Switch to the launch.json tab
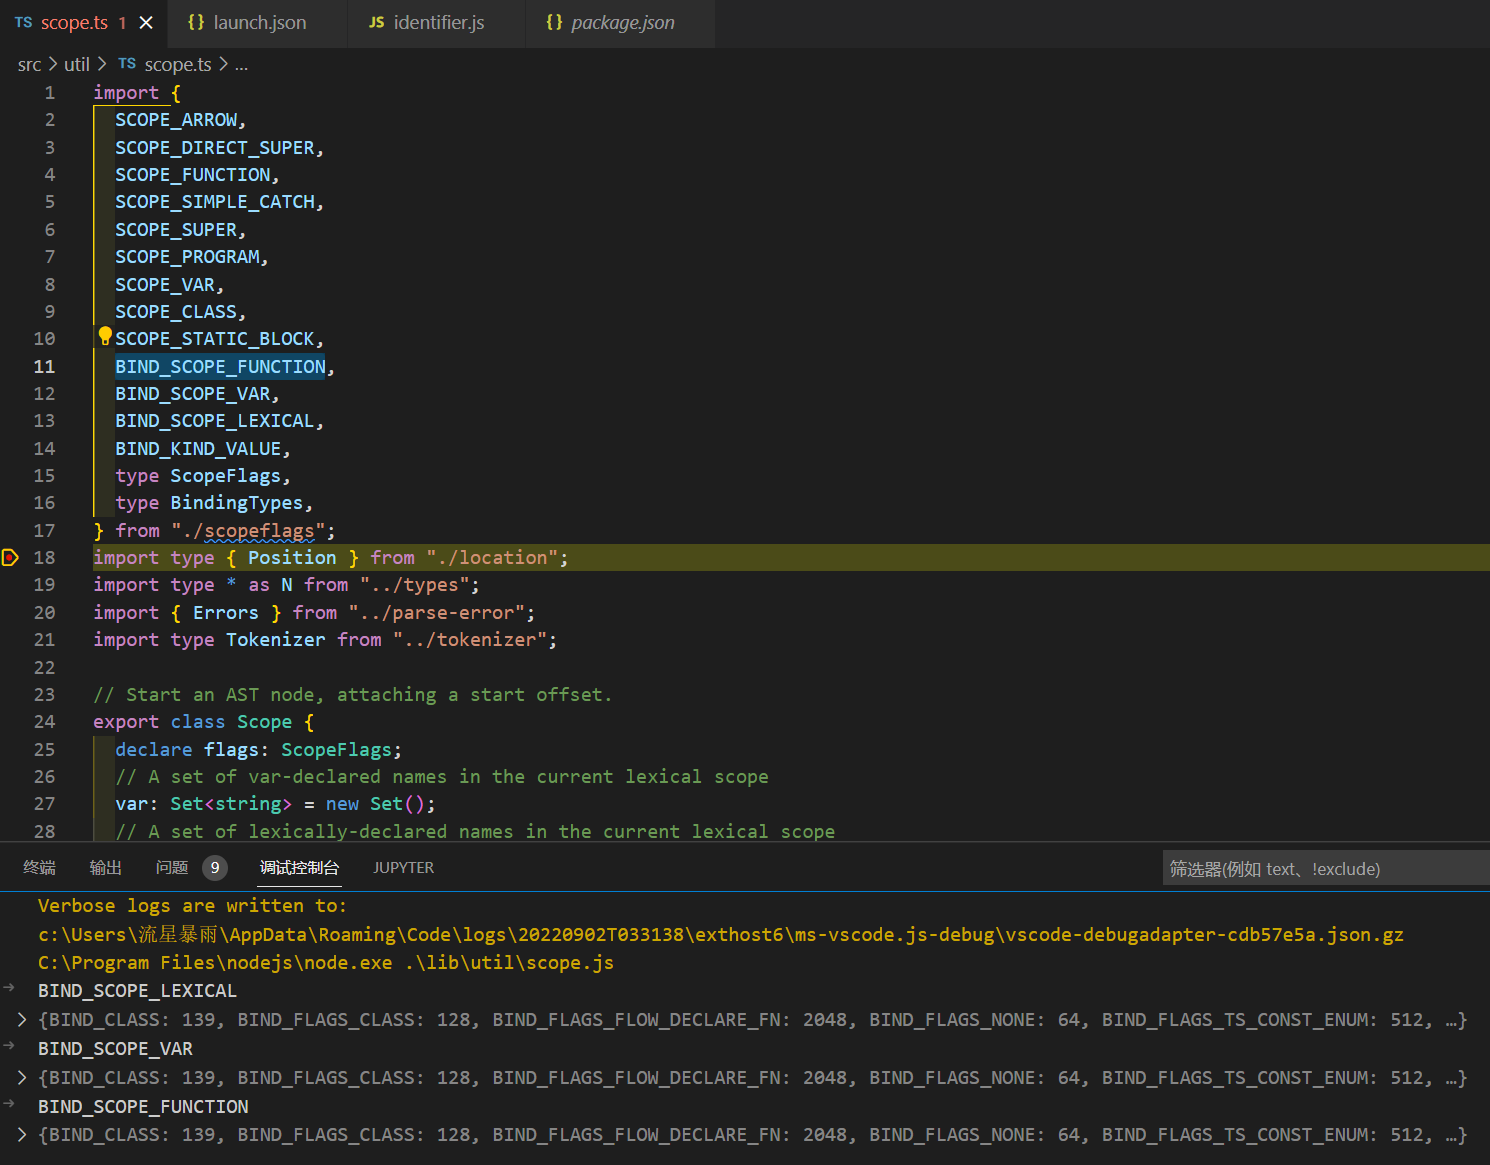This screenshot has width=1490, height=1165. (259, 23)
